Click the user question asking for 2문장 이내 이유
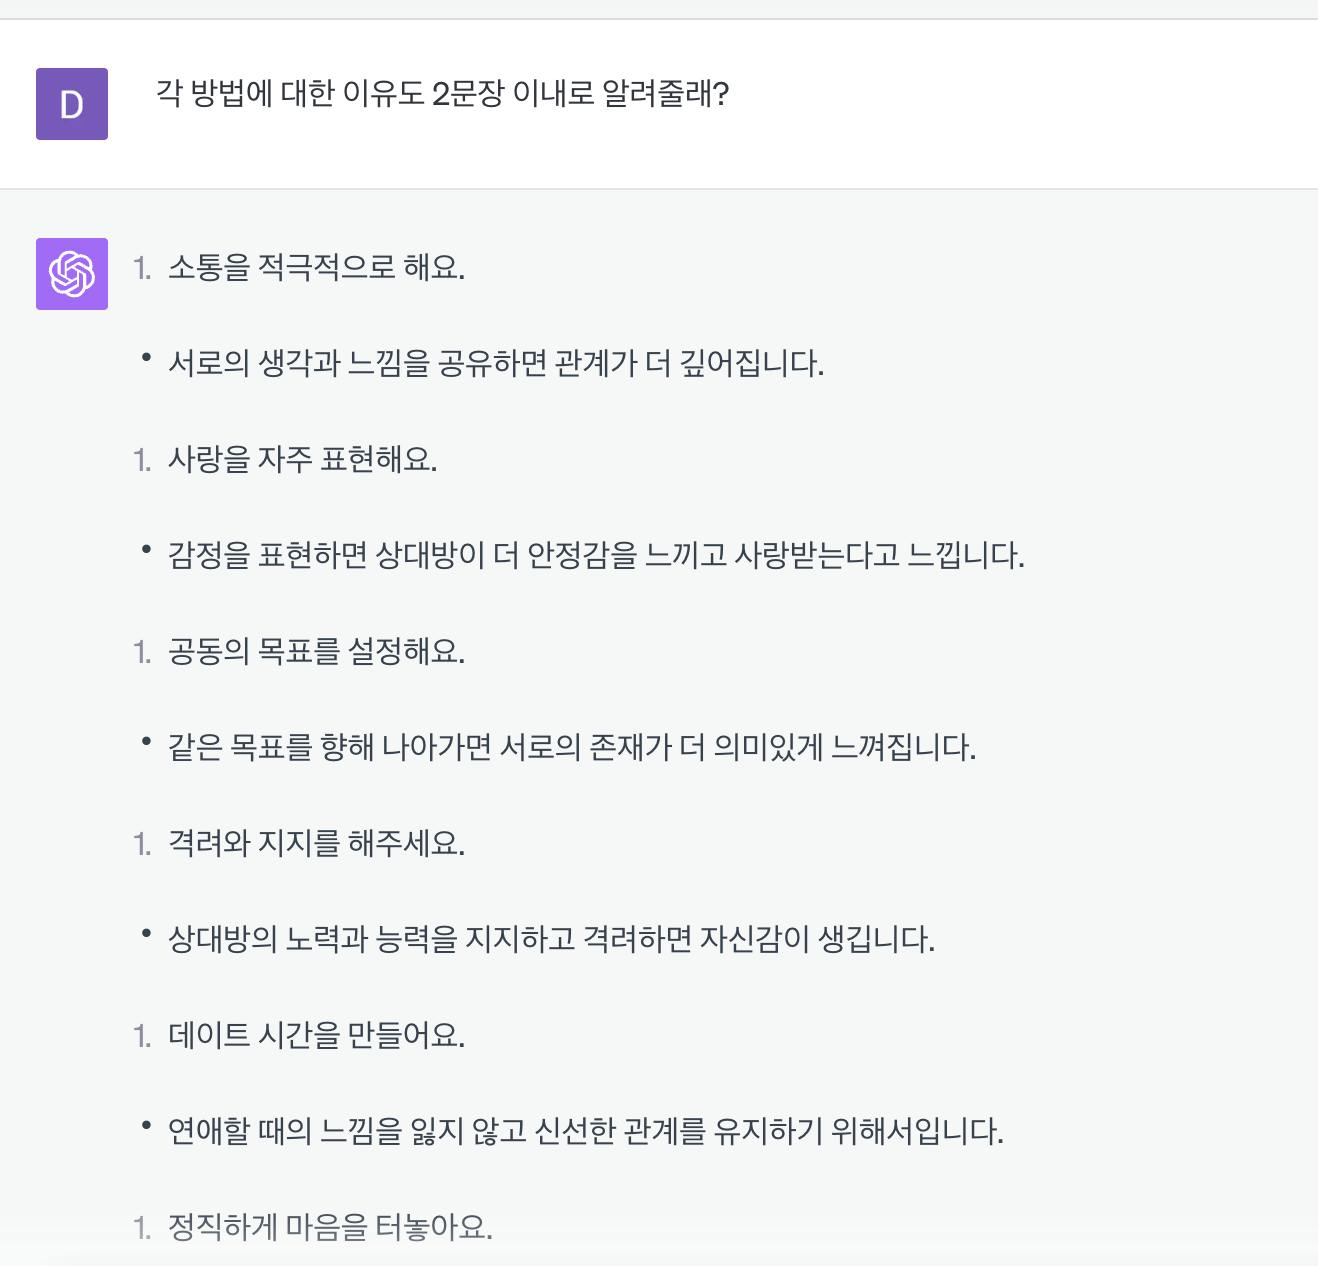Screen dimensions: 1318x1266 [x=442, y=94]
